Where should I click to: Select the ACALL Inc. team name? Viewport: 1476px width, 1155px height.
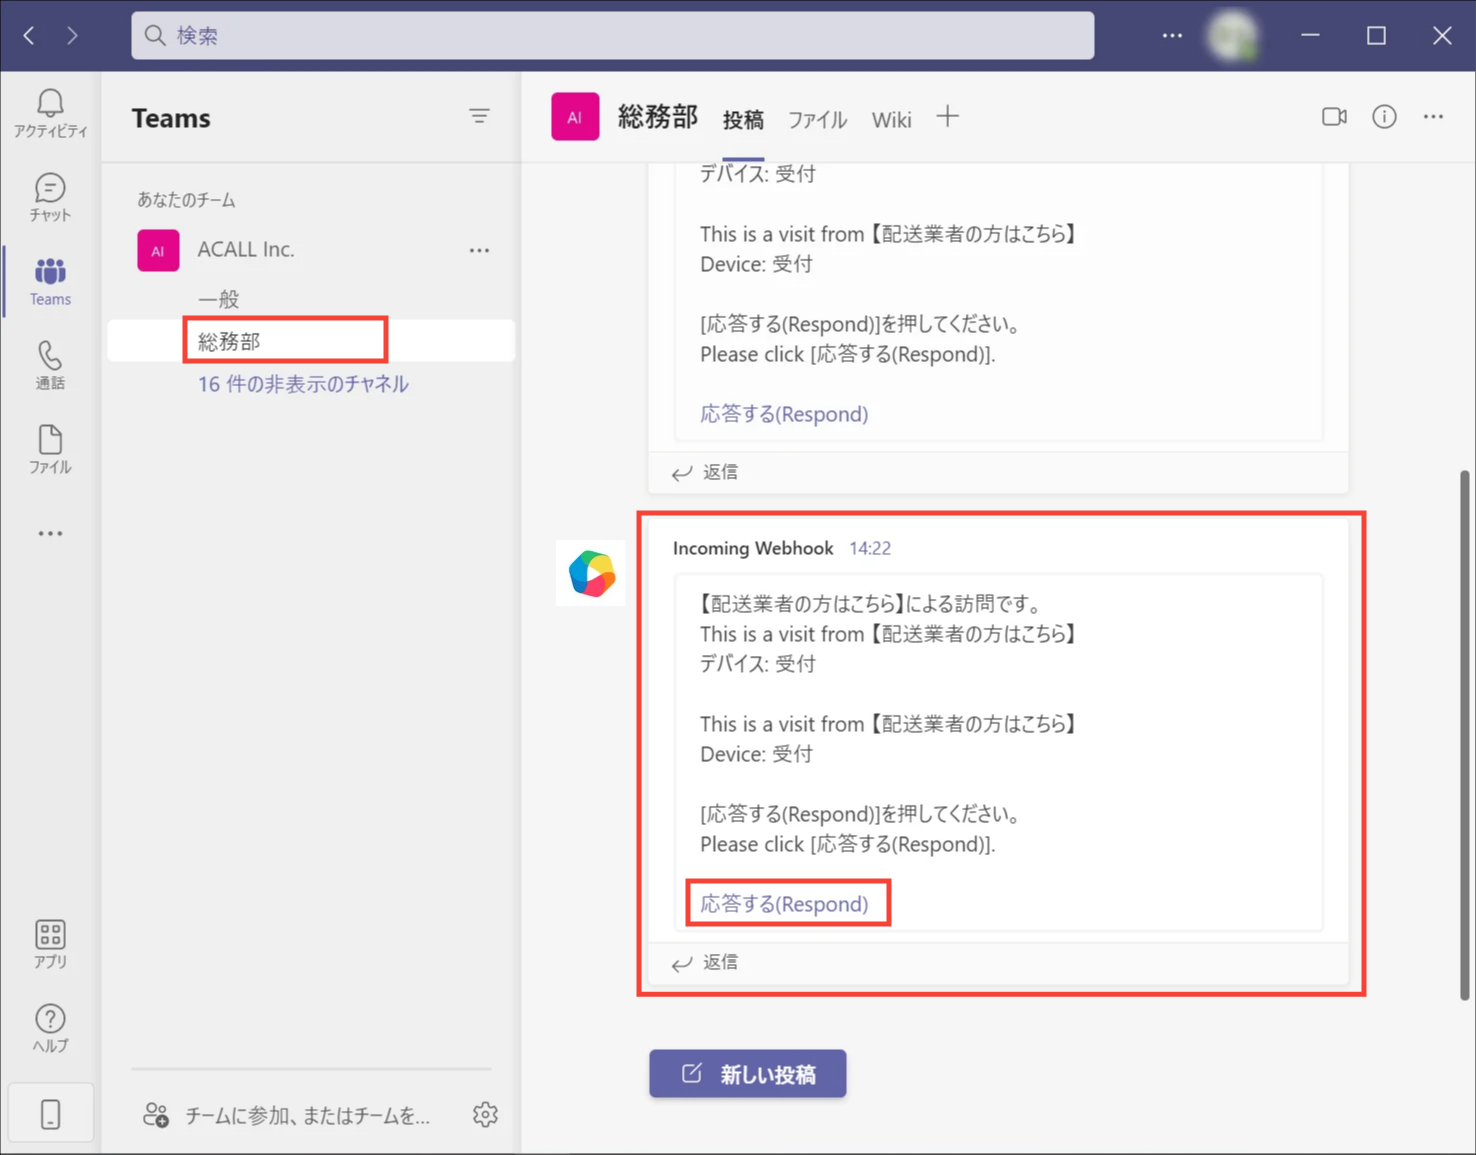click(x=246, y=250)
